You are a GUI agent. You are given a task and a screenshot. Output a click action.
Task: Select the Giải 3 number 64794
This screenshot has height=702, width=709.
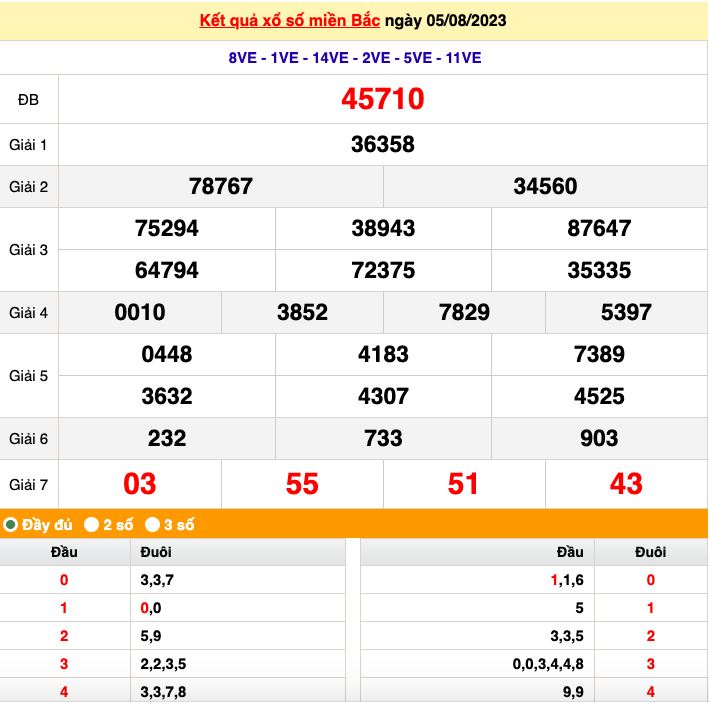(166, 270)
